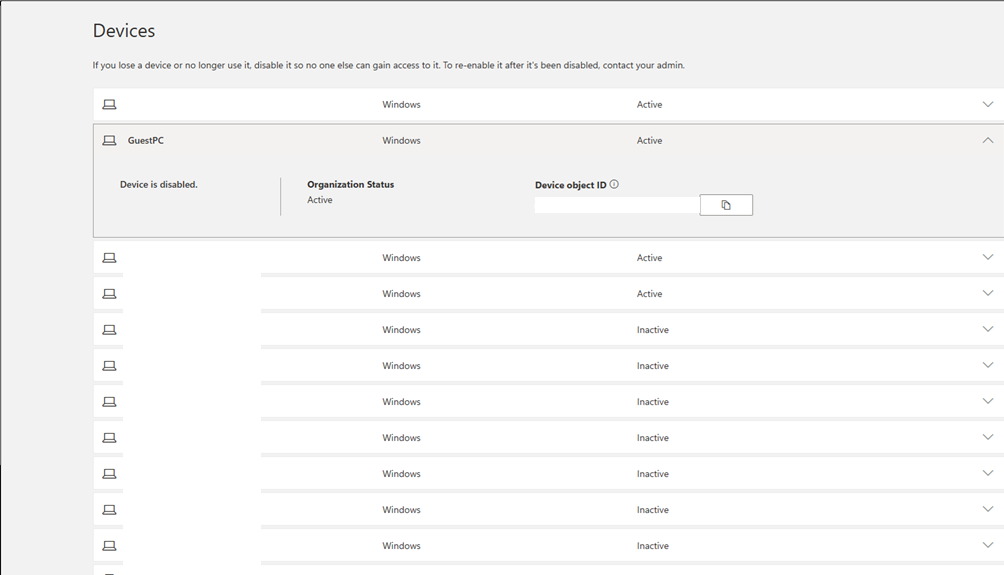Click laptop icon of row above GuestPC

click(x=109, y=104)
